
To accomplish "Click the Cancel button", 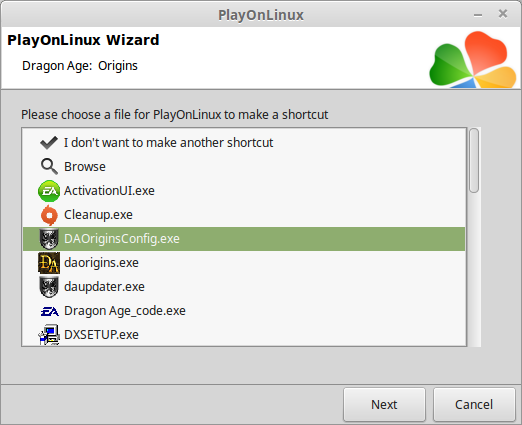I will [x=474, y=405].
